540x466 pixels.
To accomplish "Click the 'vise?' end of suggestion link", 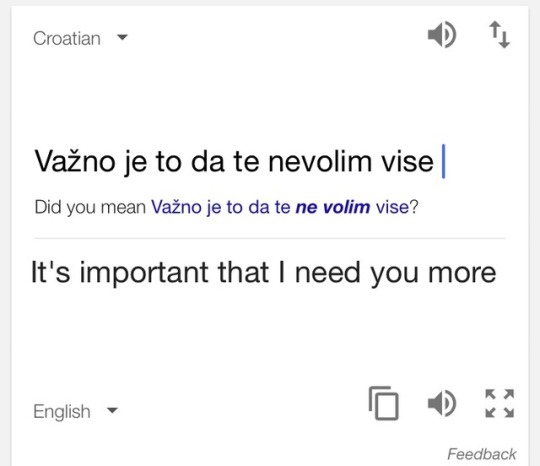I will click(x=397, y=207).
